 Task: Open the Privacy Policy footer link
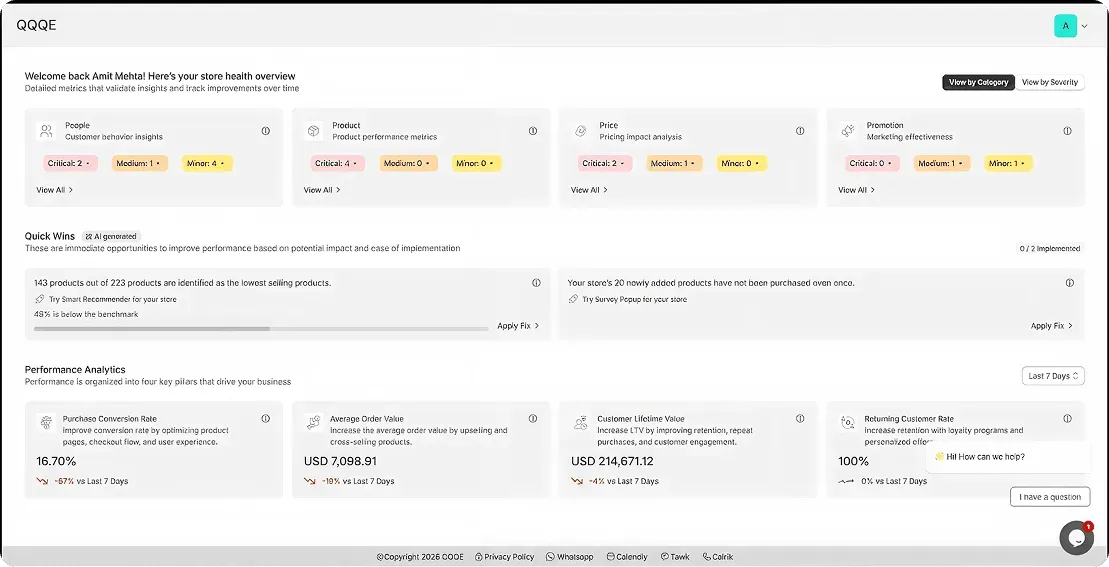(x=504, y=557)
